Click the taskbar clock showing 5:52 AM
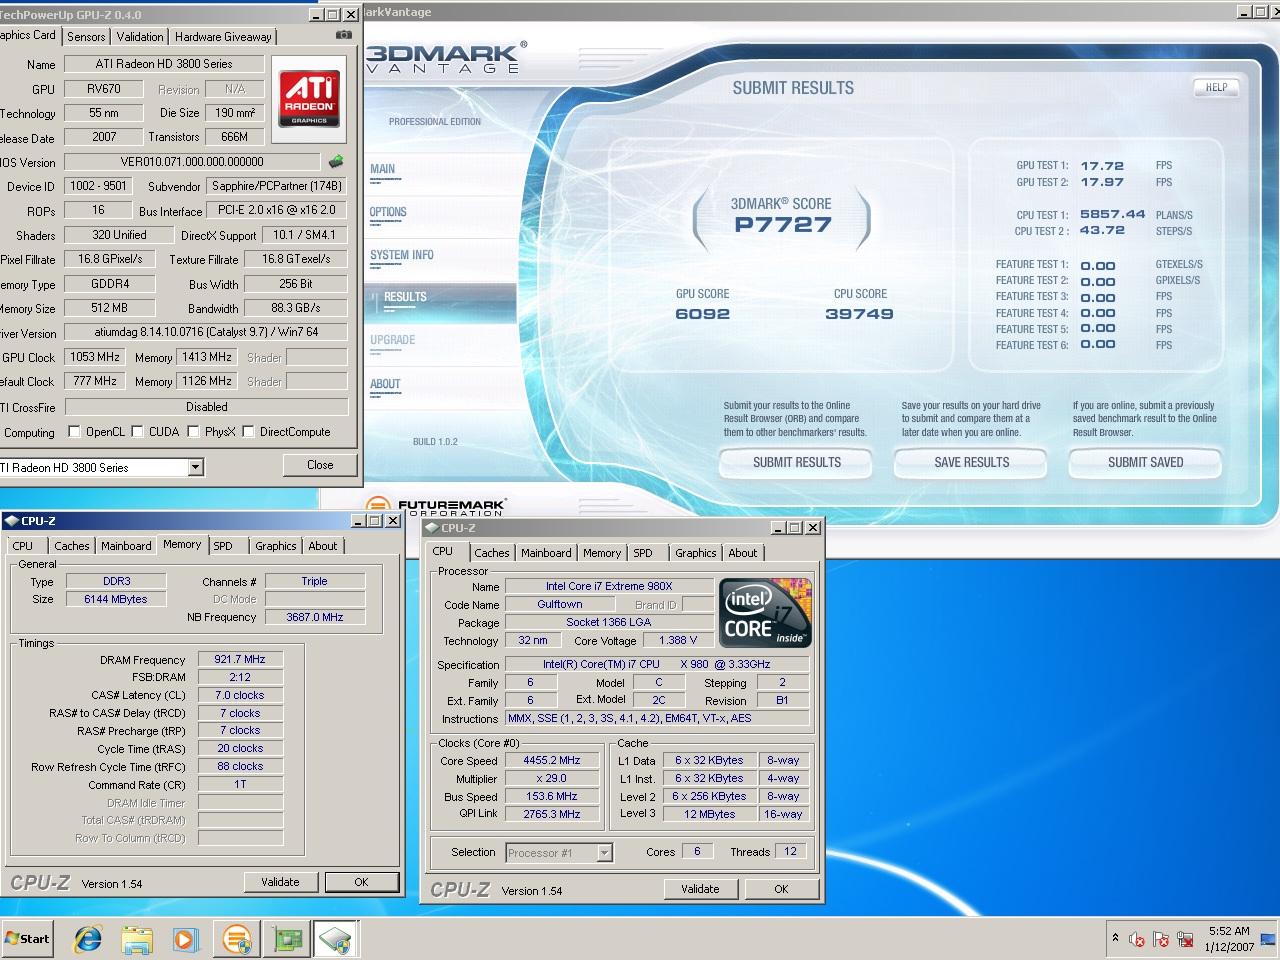The image size is (1280, 960). tap(1229, 939)
